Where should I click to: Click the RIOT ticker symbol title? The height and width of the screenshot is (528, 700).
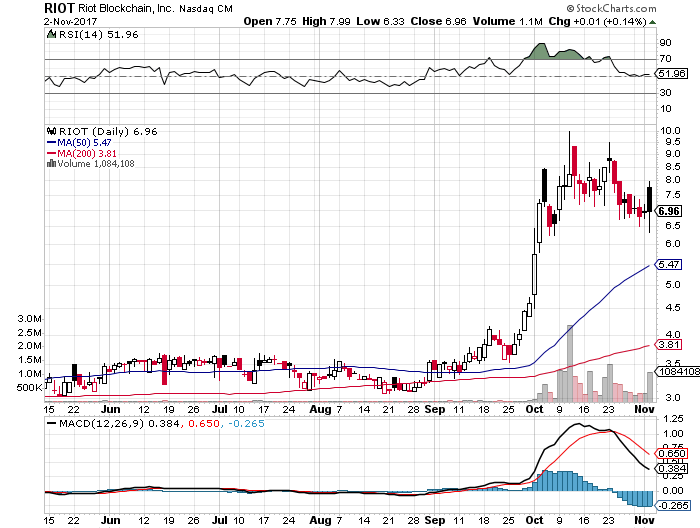click(x=59, y=8)
